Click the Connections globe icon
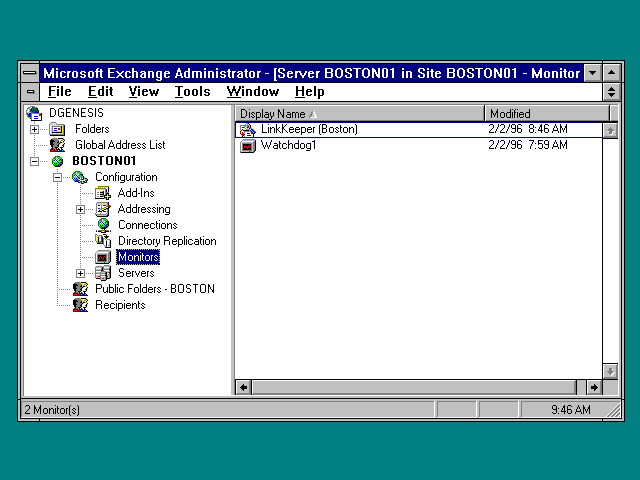640x480 pixels. pyautogui.click(x=103, y=225)
